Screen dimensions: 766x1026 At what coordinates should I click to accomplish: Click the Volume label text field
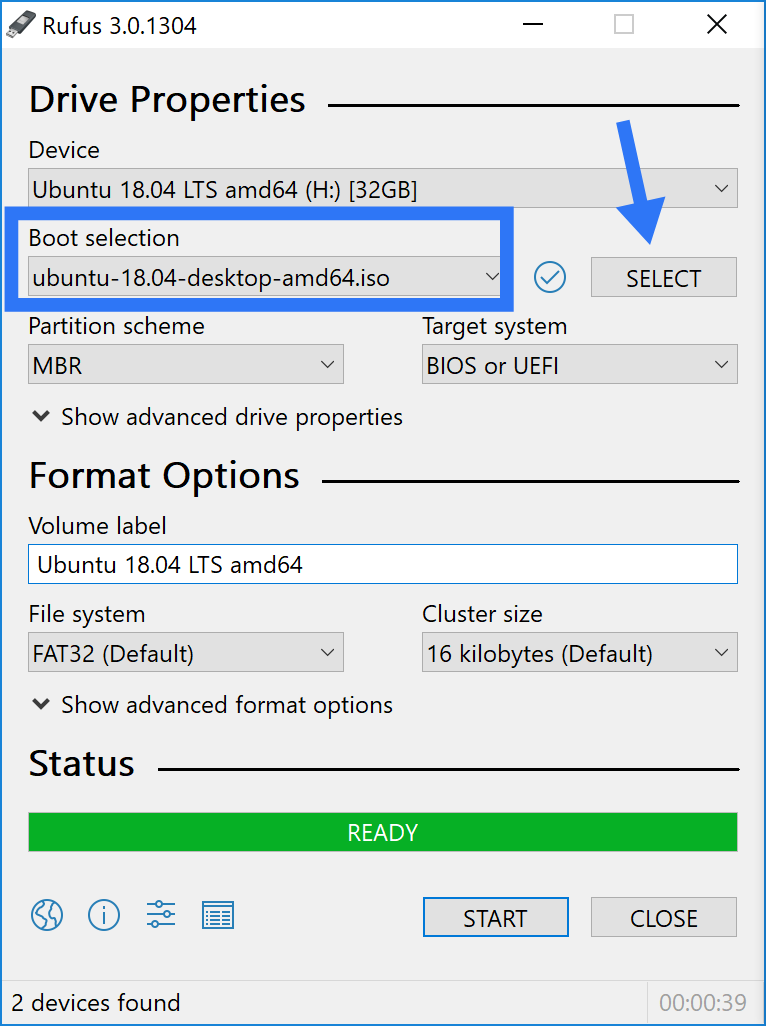pos(383,564)
